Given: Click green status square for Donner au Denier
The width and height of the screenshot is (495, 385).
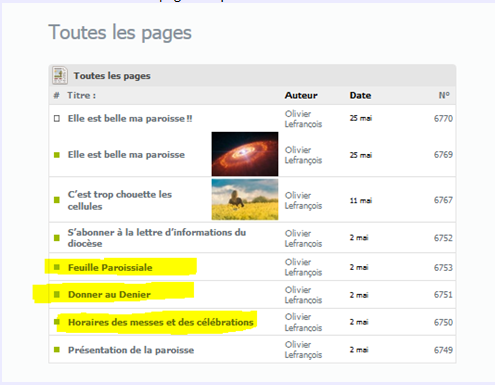Looking at the screenshot, I should pyautogui.click(x=57, y=295).
